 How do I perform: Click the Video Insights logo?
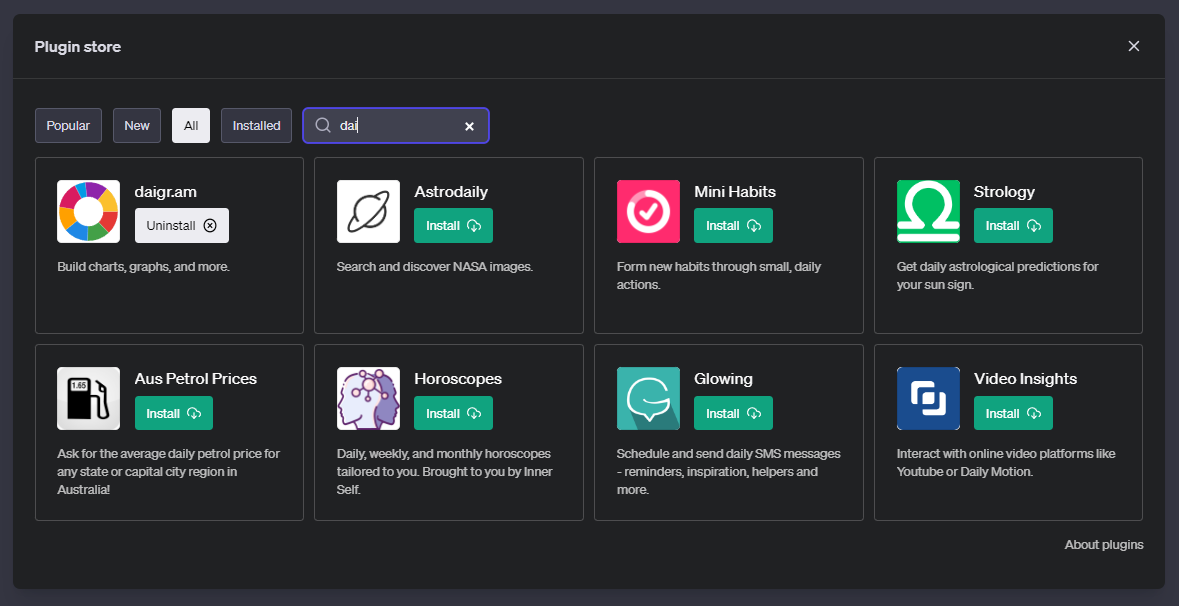tap(928, 398)
